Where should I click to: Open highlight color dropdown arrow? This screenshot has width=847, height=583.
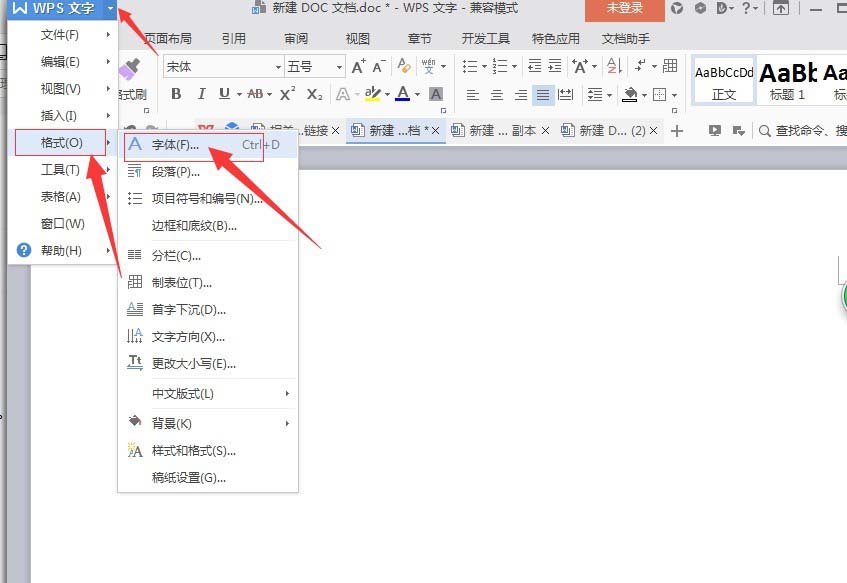coord(387,95)
